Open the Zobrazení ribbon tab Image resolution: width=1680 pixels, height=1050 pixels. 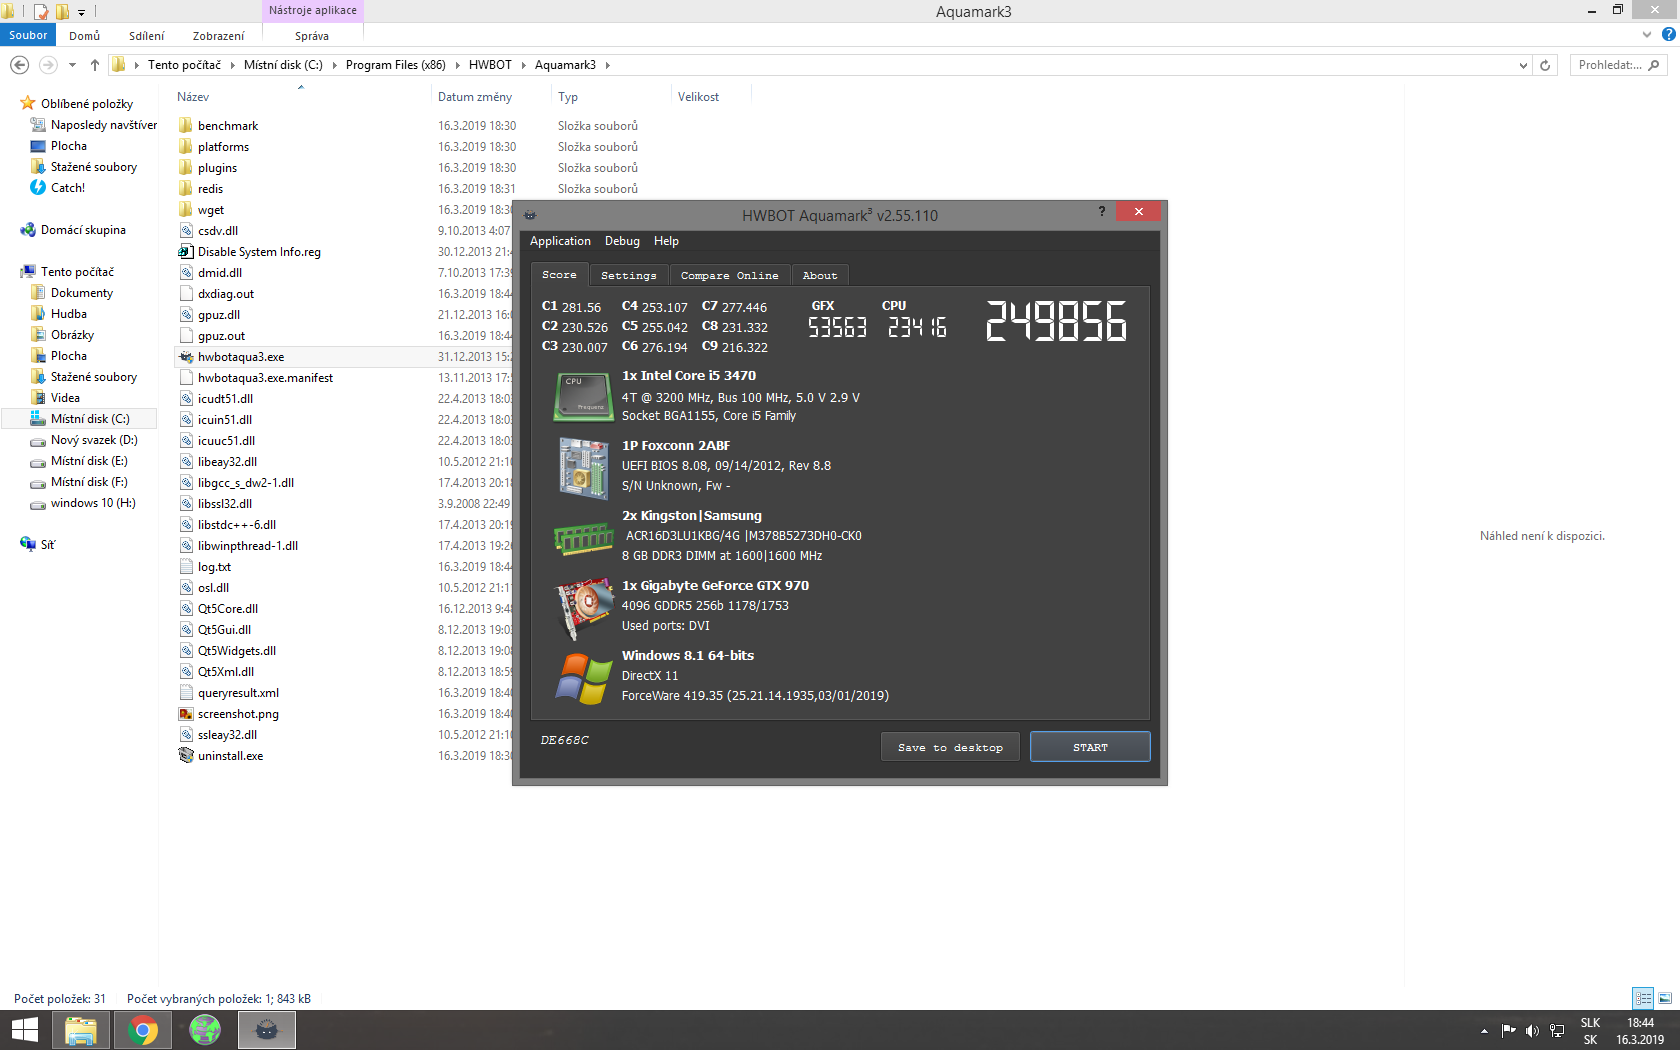[x=218, y=36]
